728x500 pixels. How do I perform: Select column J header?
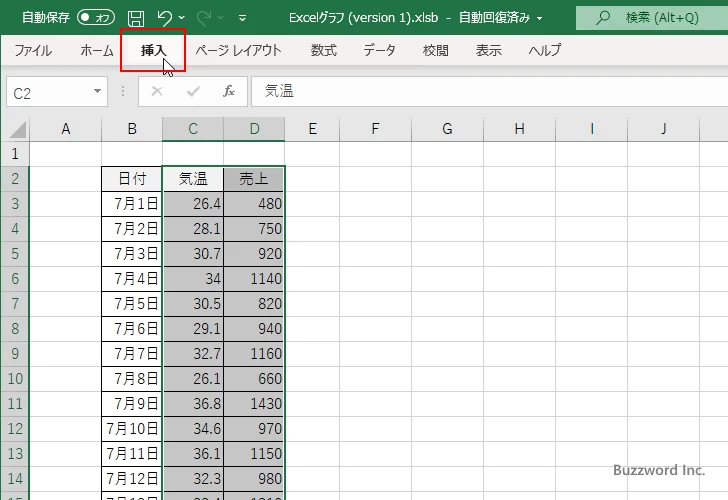tap(663, 129)
